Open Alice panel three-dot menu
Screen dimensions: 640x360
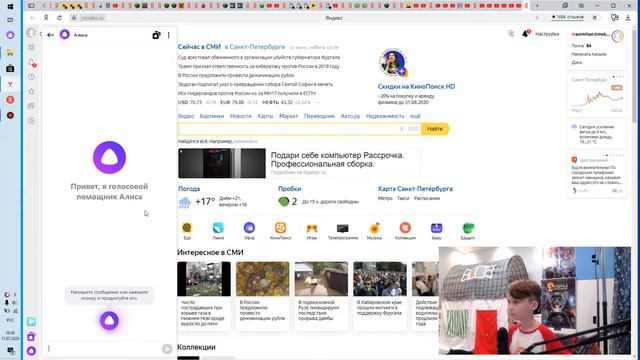click(x=169, y=35)
